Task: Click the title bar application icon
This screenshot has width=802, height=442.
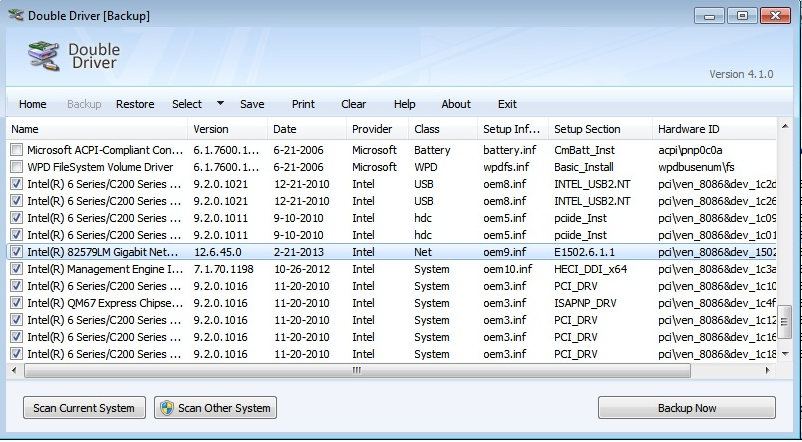Action: (x=15, y=15)
